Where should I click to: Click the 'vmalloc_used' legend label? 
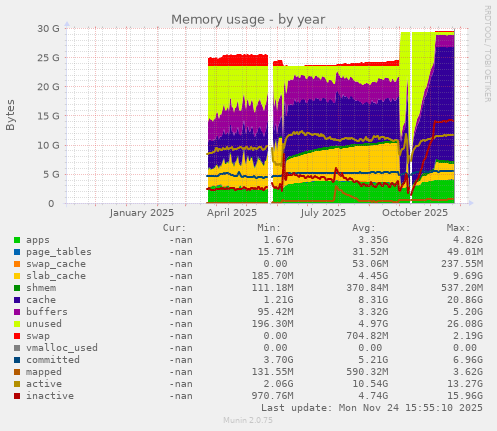(x=62, y=348)
